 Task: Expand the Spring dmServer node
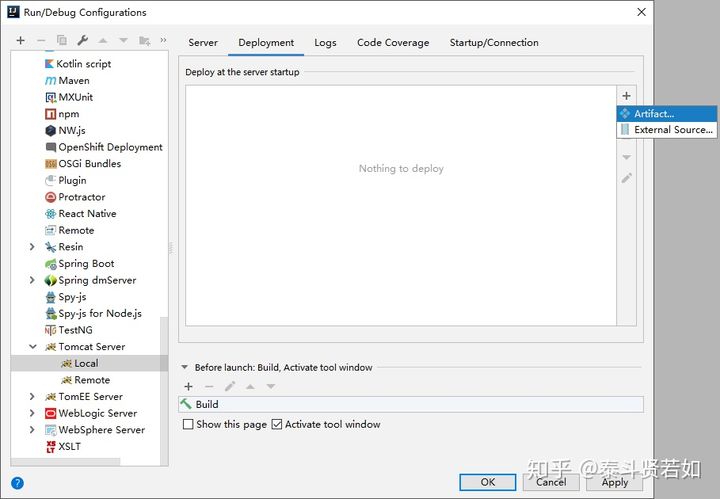pos(32,280)
